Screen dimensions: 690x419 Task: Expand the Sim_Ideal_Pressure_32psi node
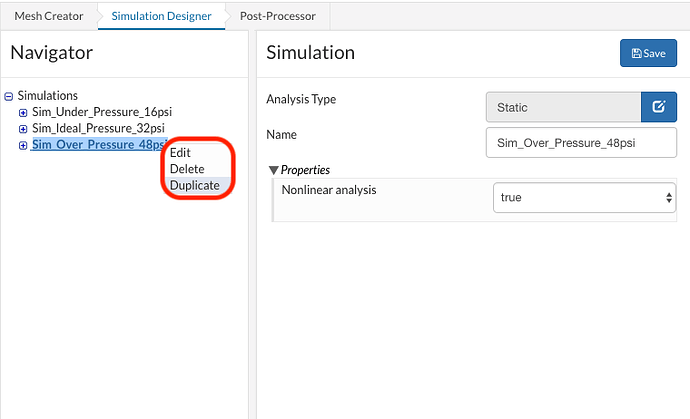point(23,129)
